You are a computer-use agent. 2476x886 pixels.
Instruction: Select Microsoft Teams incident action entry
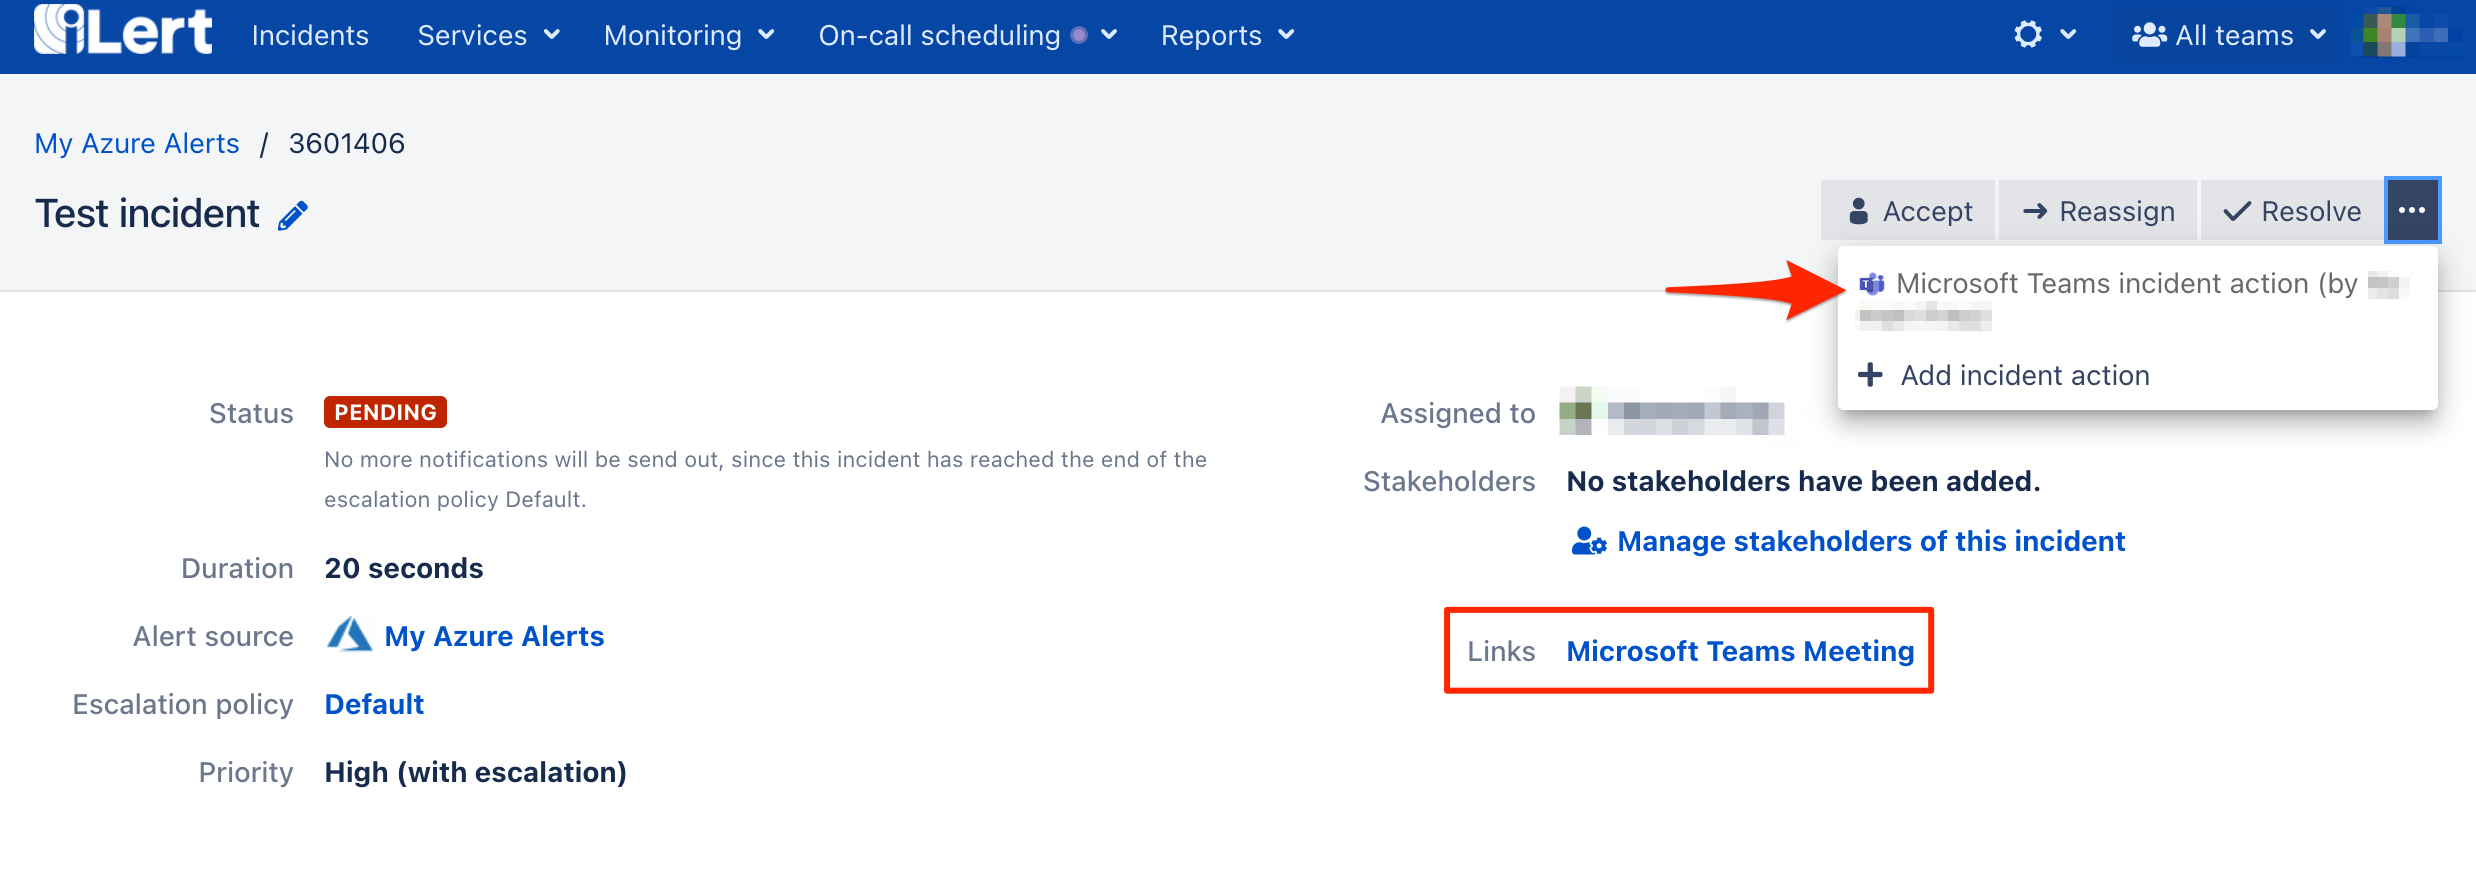point(2125,284)
